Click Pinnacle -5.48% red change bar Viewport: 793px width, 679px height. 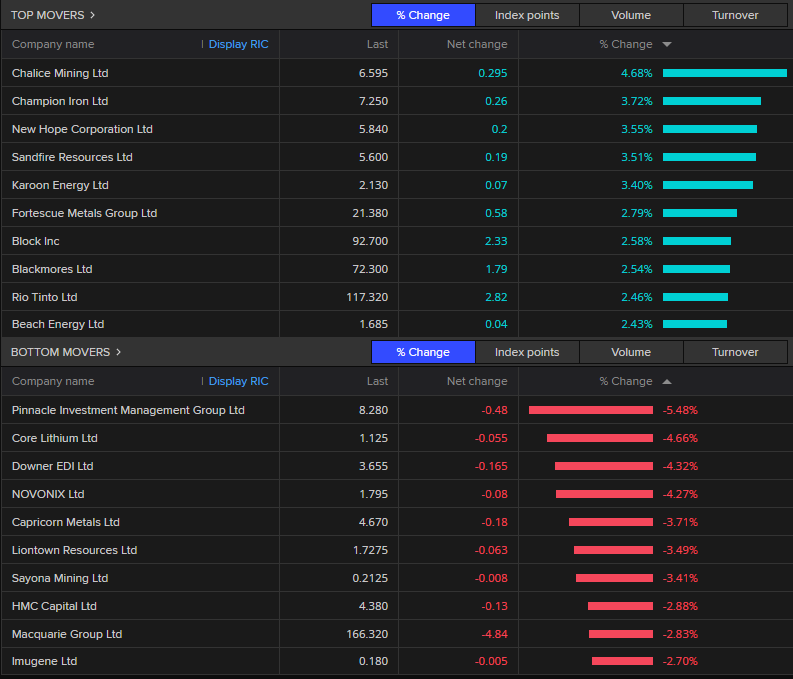tap(591, 410)
